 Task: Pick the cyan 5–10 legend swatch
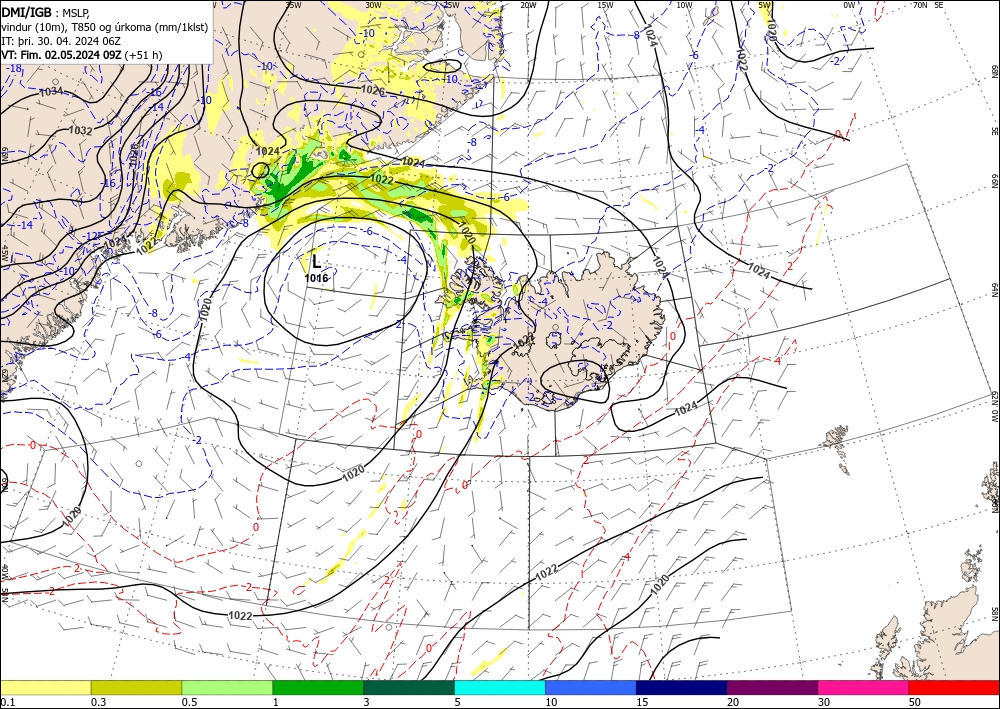point(499,687)
